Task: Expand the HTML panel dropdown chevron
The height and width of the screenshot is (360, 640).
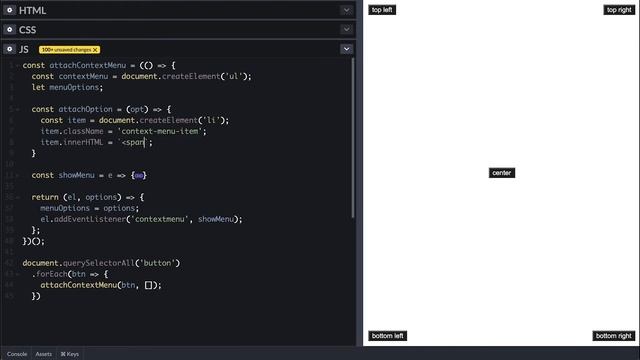Action: point(346,10)
